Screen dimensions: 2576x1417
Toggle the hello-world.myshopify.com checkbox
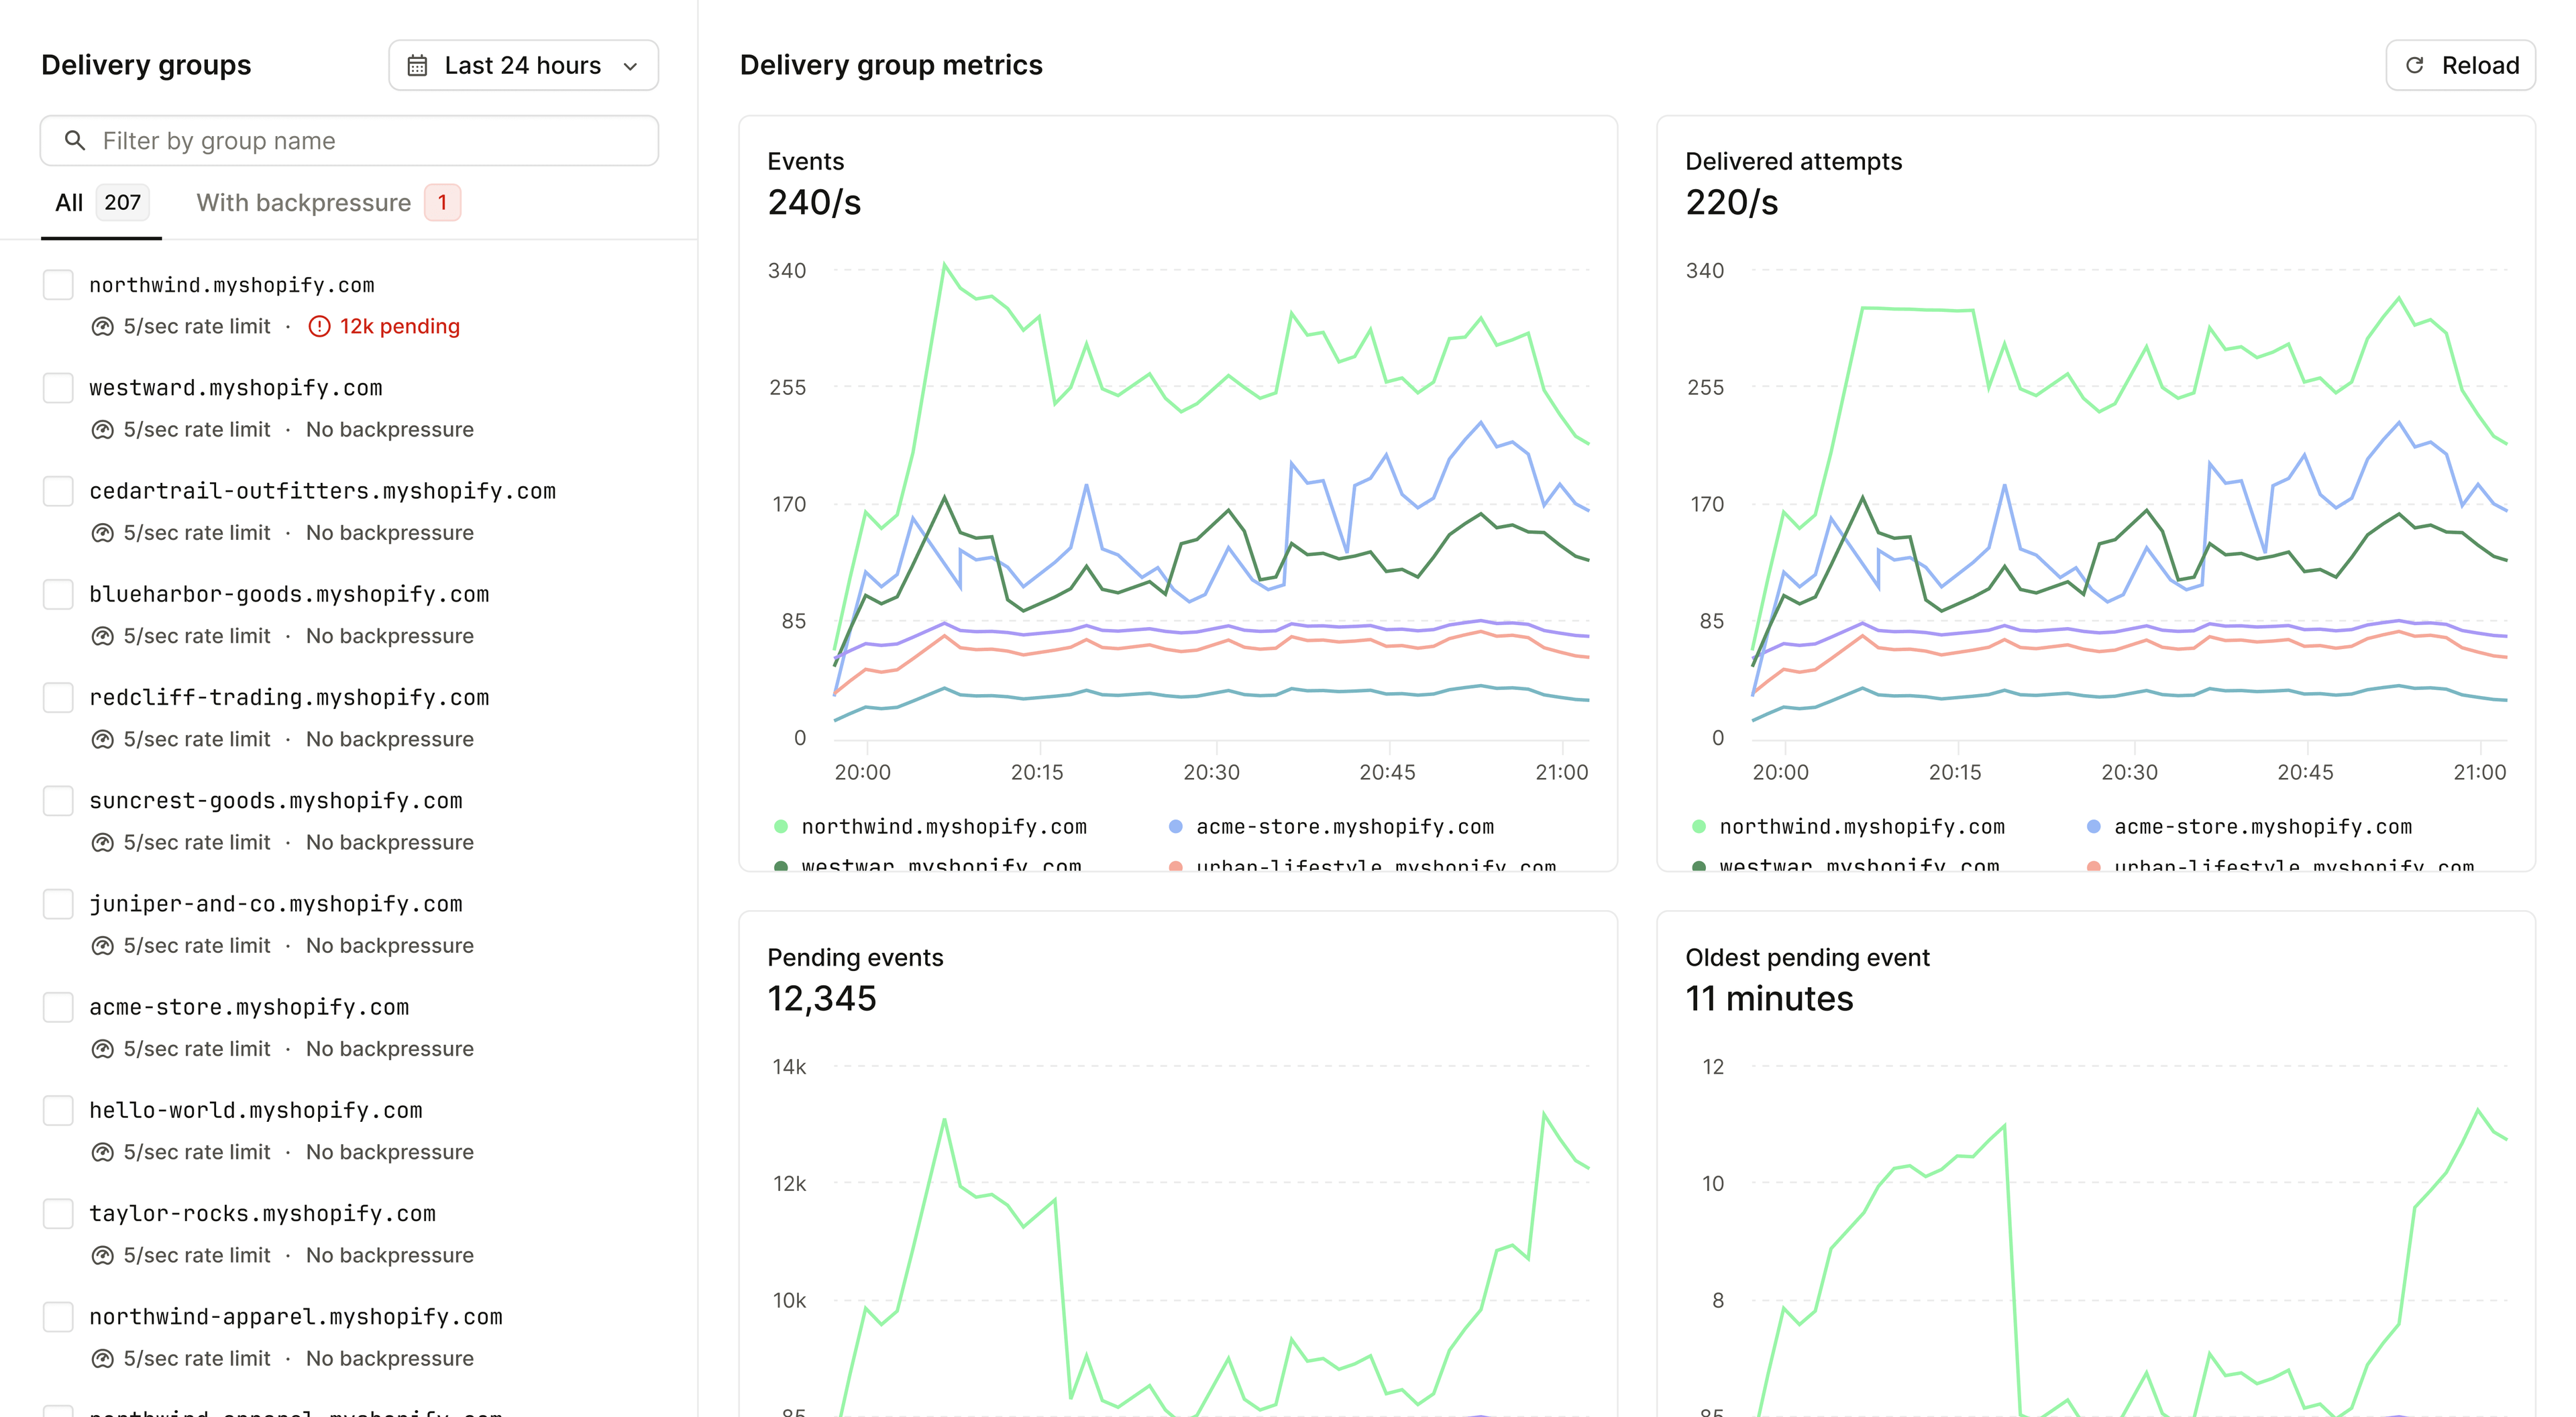point(58,1110)
